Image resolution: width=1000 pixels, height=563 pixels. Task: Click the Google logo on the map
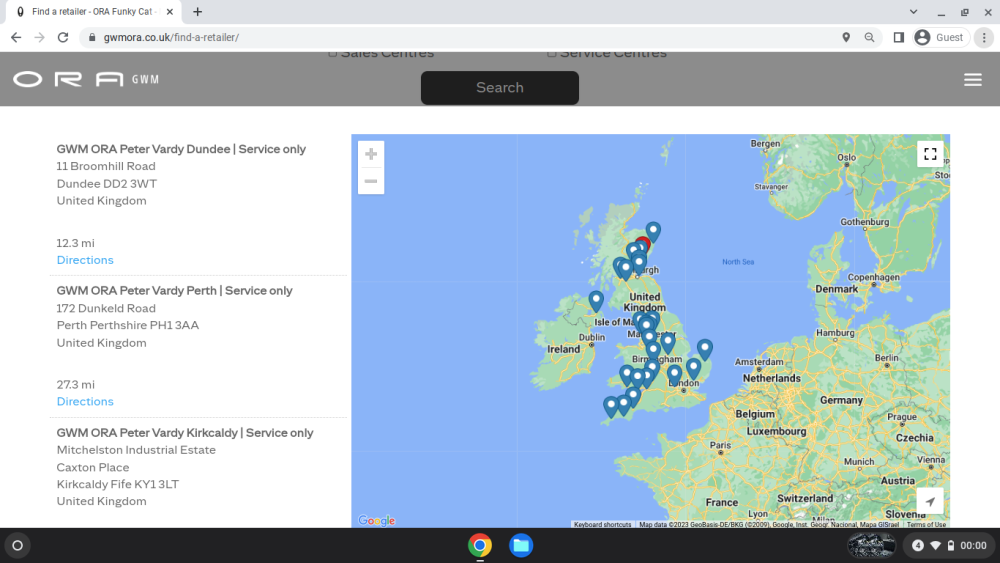(376, 520)
